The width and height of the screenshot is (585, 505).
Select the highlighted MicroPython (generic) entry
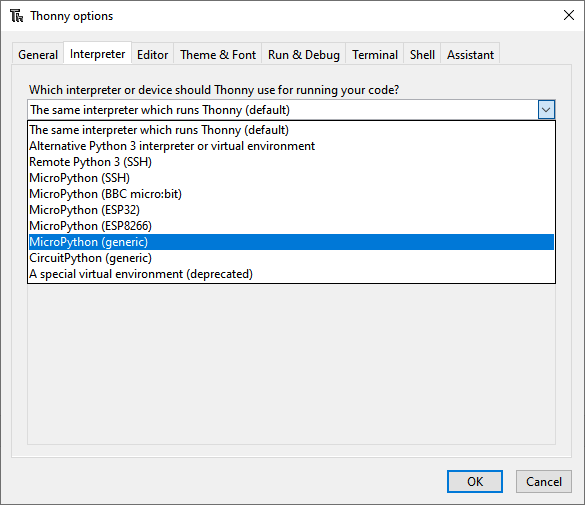pos(291,242)
